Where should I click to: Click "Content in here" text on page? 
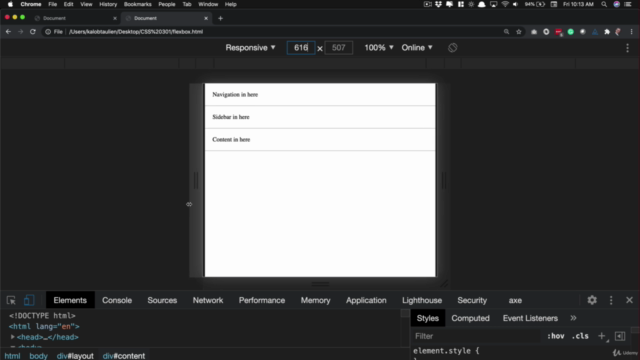231,139
